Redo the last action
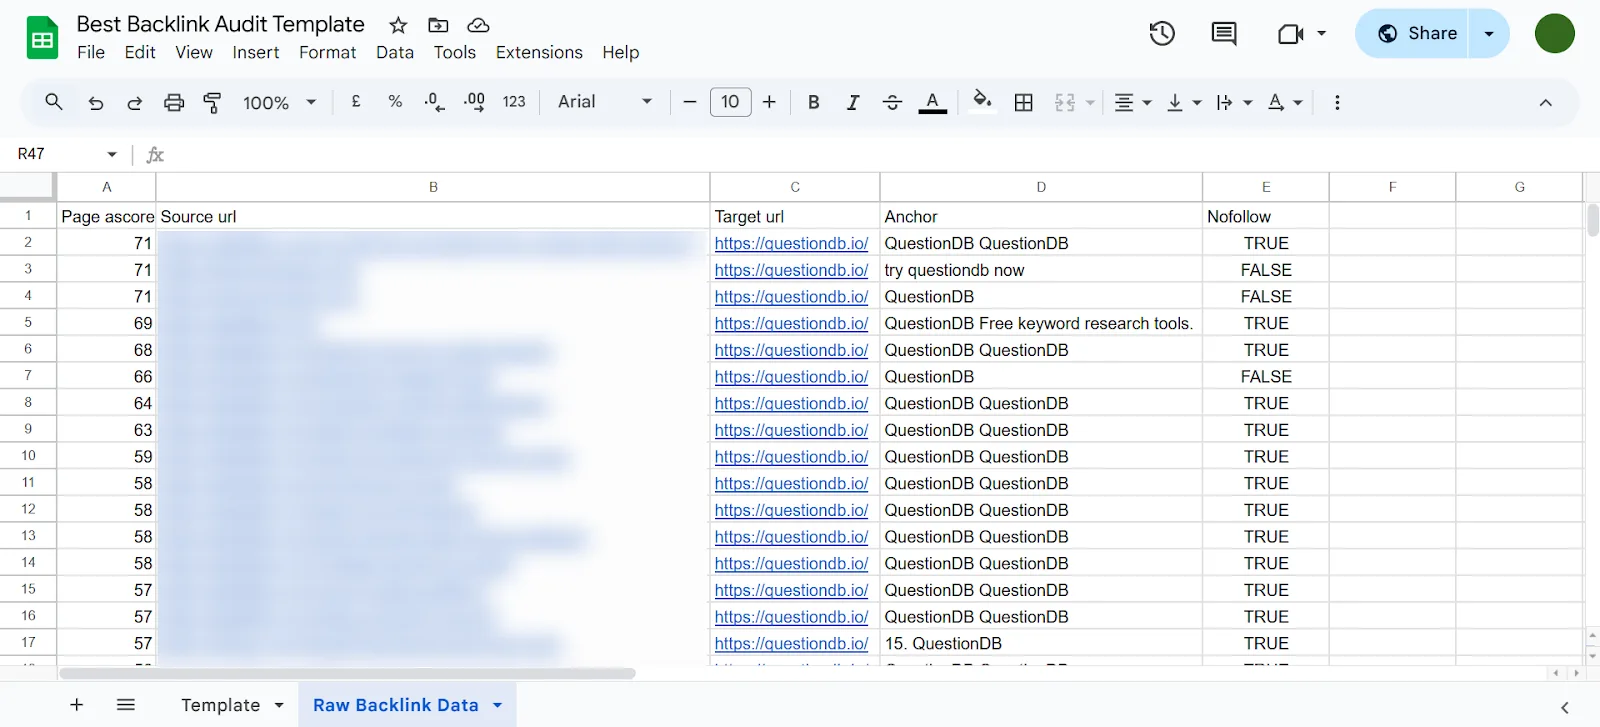Viewport: 1600px width, 727px height. click(134, 102)
